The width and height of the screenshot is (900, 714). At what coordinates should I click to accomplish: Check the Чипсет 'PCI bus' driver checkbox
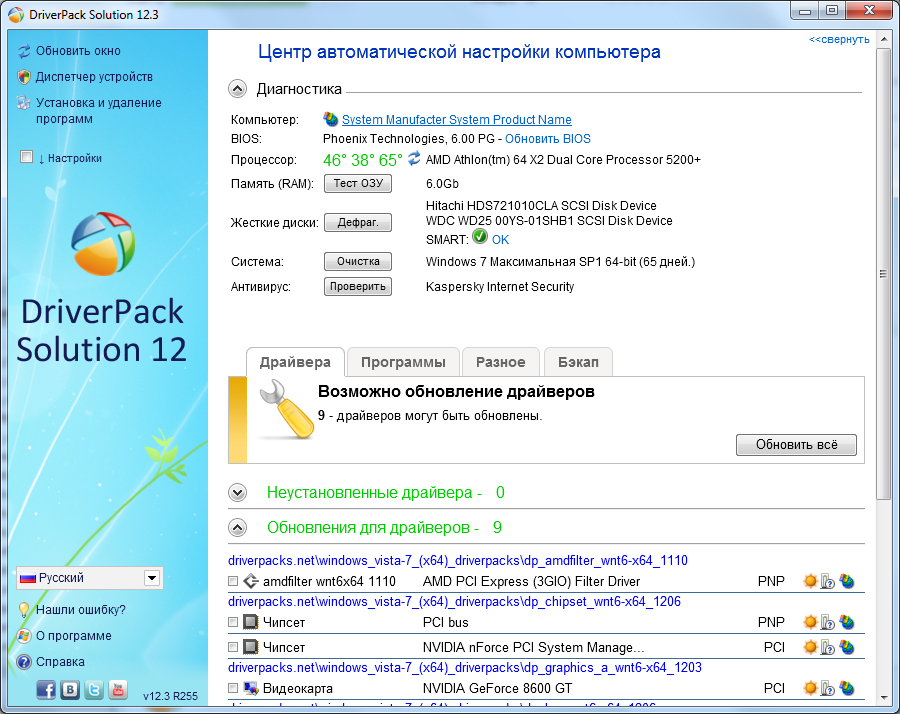click(233, 622)
